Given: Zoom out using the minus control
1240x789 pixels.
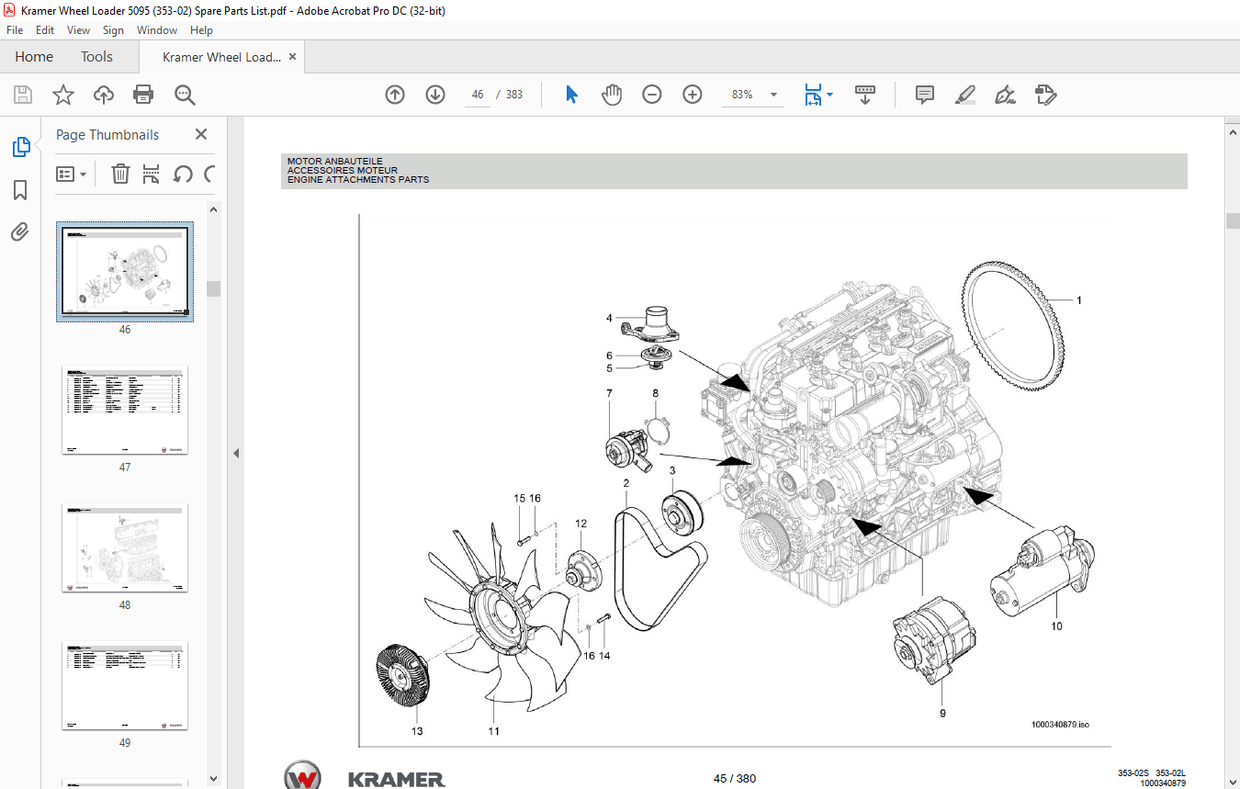Looking at the screenshot, I should 651,94.
